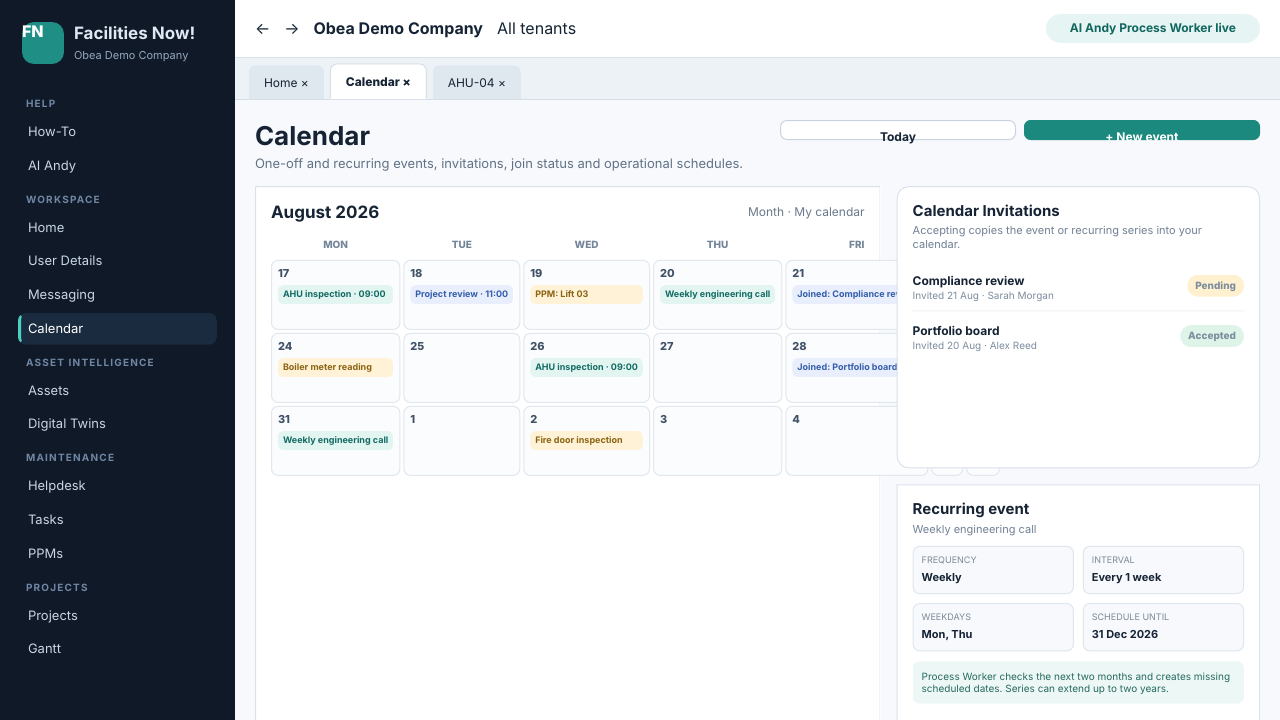The width and height of the screenshot is (1280, 720).
Task: Click the AI Andy Process Worker live badge
Action: (1153, 28)
